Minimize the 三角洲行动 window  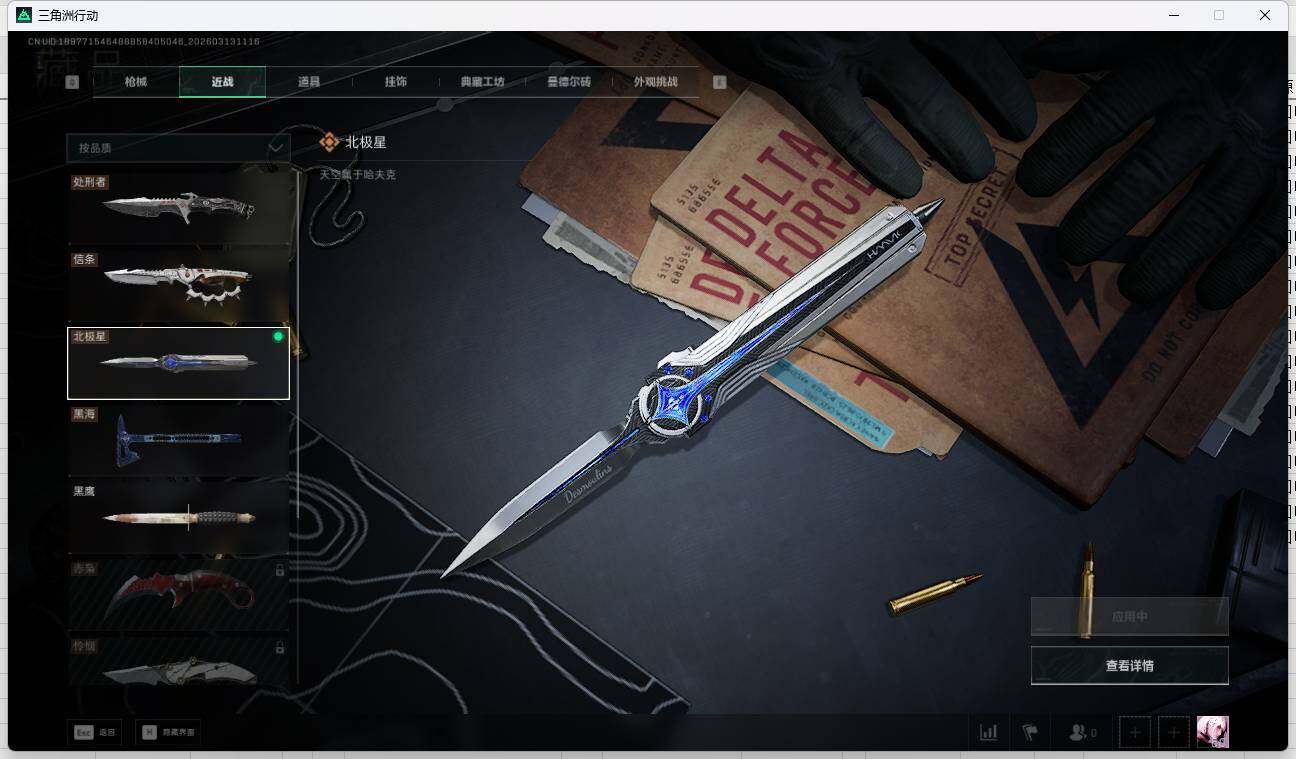click(x=1172, y=15)
